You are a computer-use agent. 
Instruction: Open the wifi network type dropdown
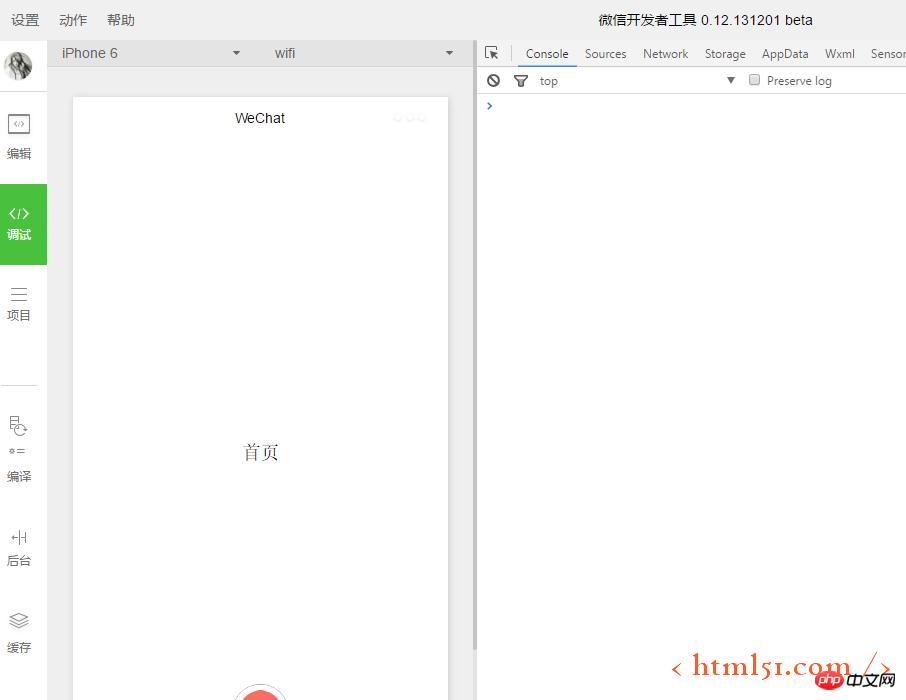(362, 53)
